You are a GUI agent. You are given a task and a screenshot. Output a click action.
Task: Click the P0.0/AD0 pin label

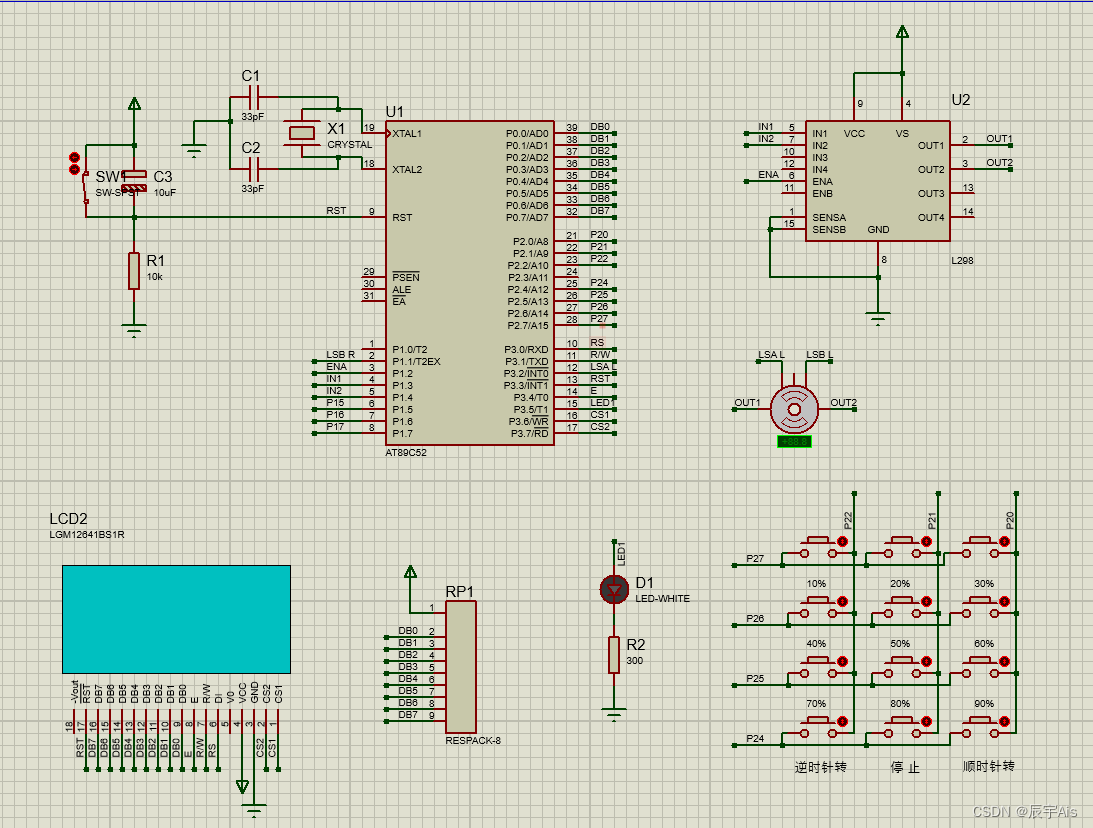(527, 133)
